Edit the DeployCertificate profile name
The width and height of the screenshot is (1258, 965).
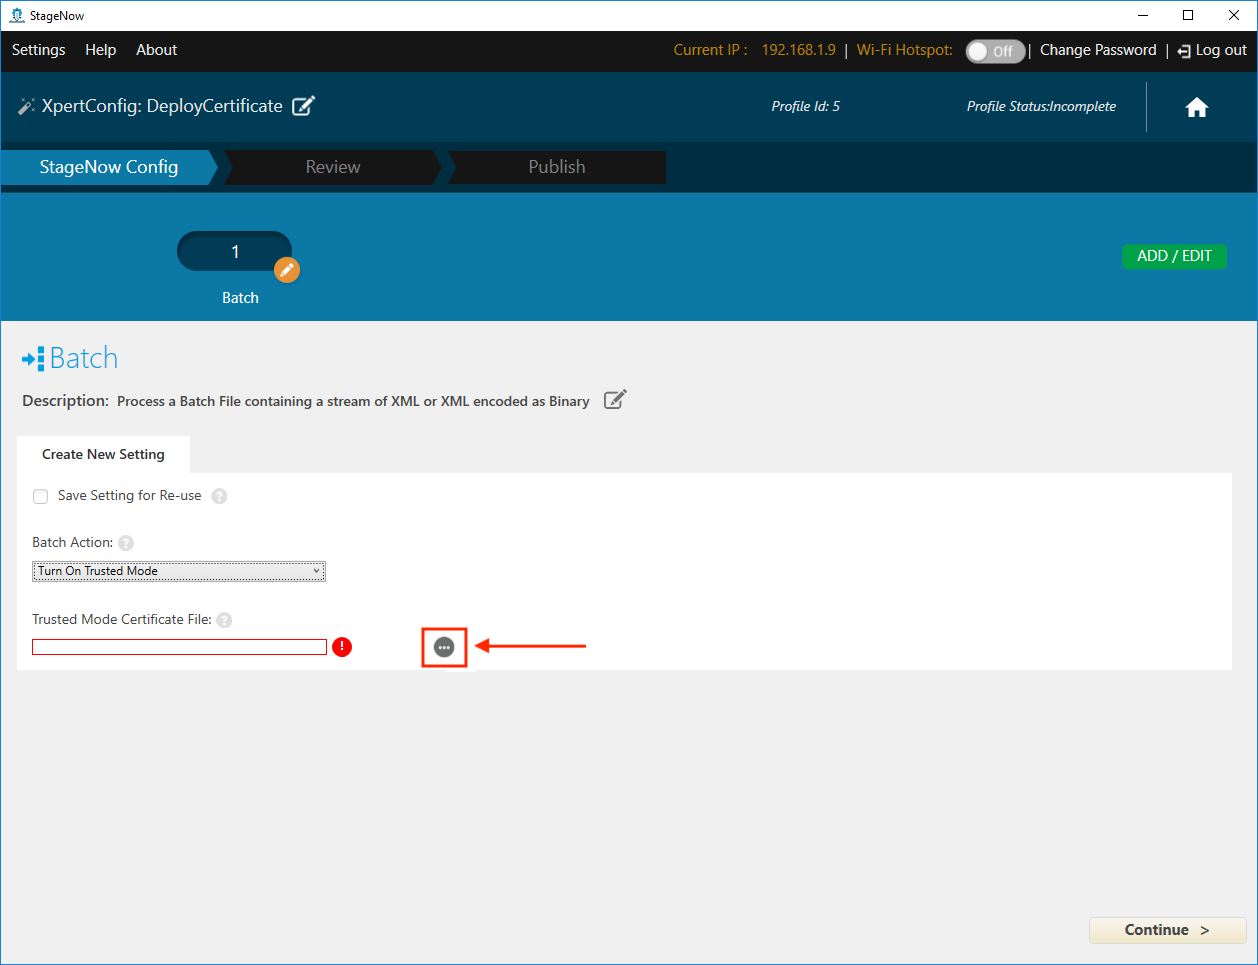coord(303,106)
